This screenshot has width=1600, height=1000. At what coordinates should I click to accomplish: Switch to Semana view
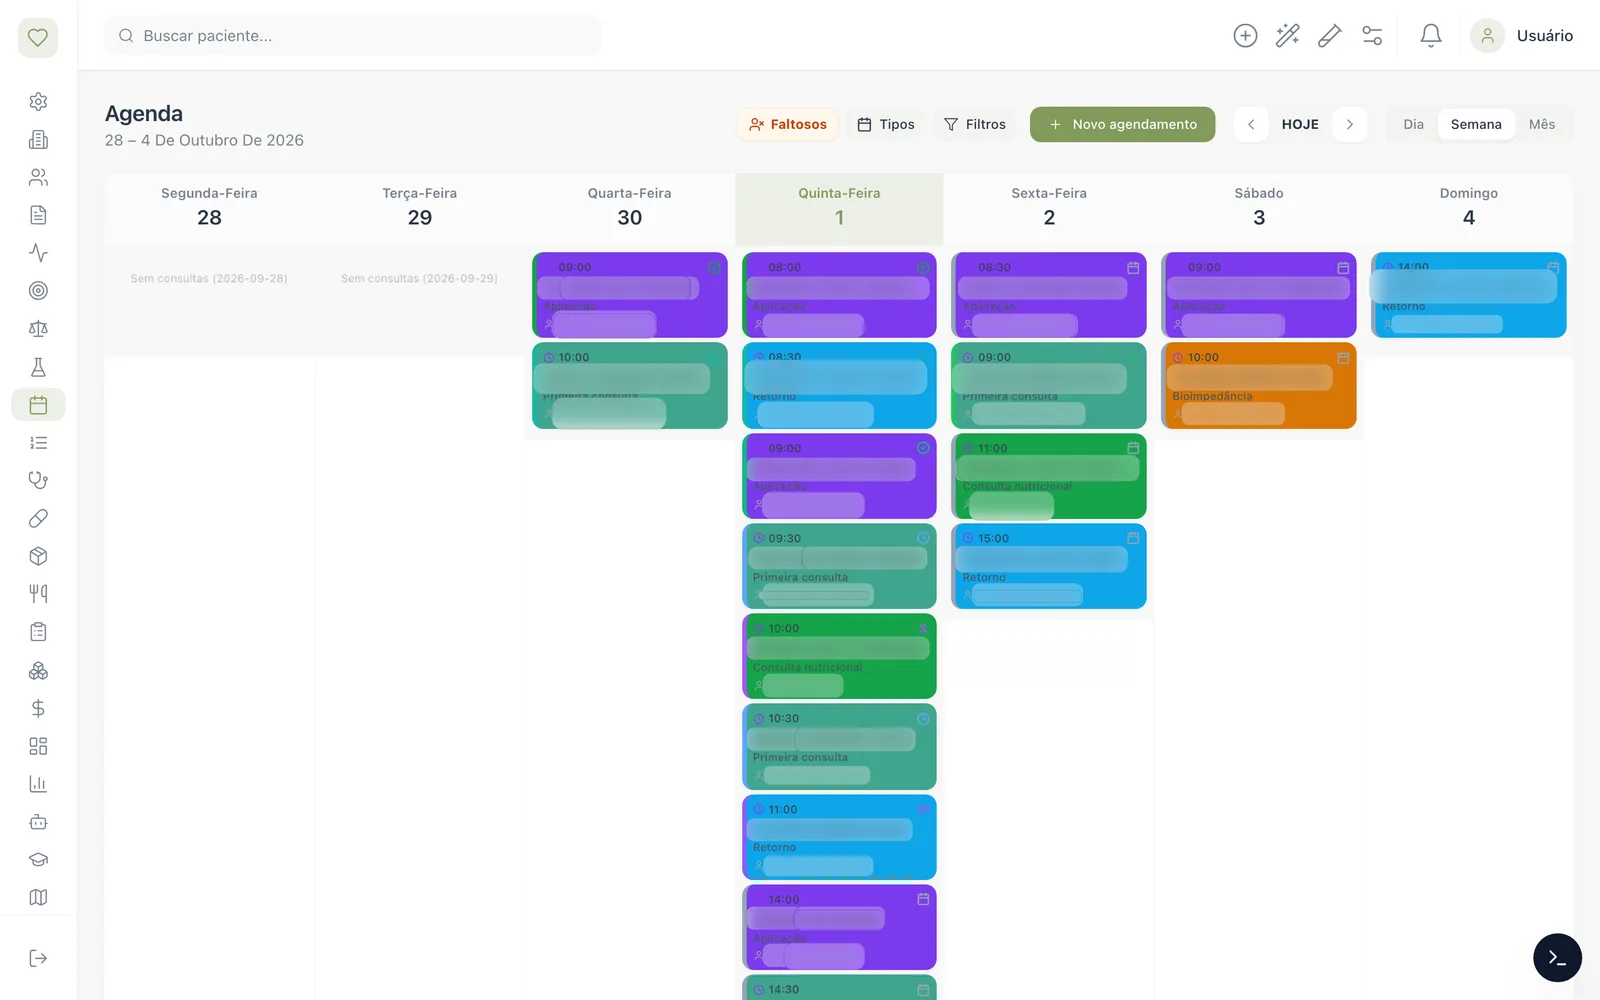pyautogui.click(x=1476, y=124)
